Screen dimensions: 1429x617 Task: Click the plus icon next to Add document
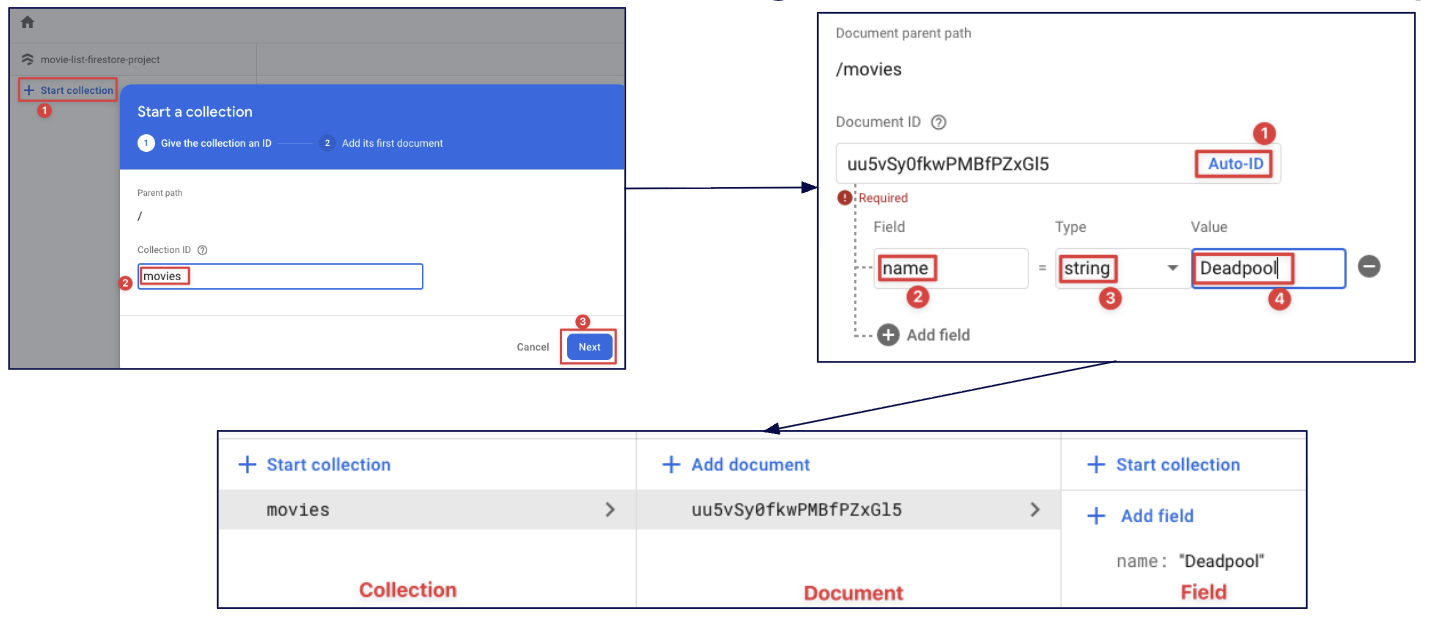[x=672, y=464]
